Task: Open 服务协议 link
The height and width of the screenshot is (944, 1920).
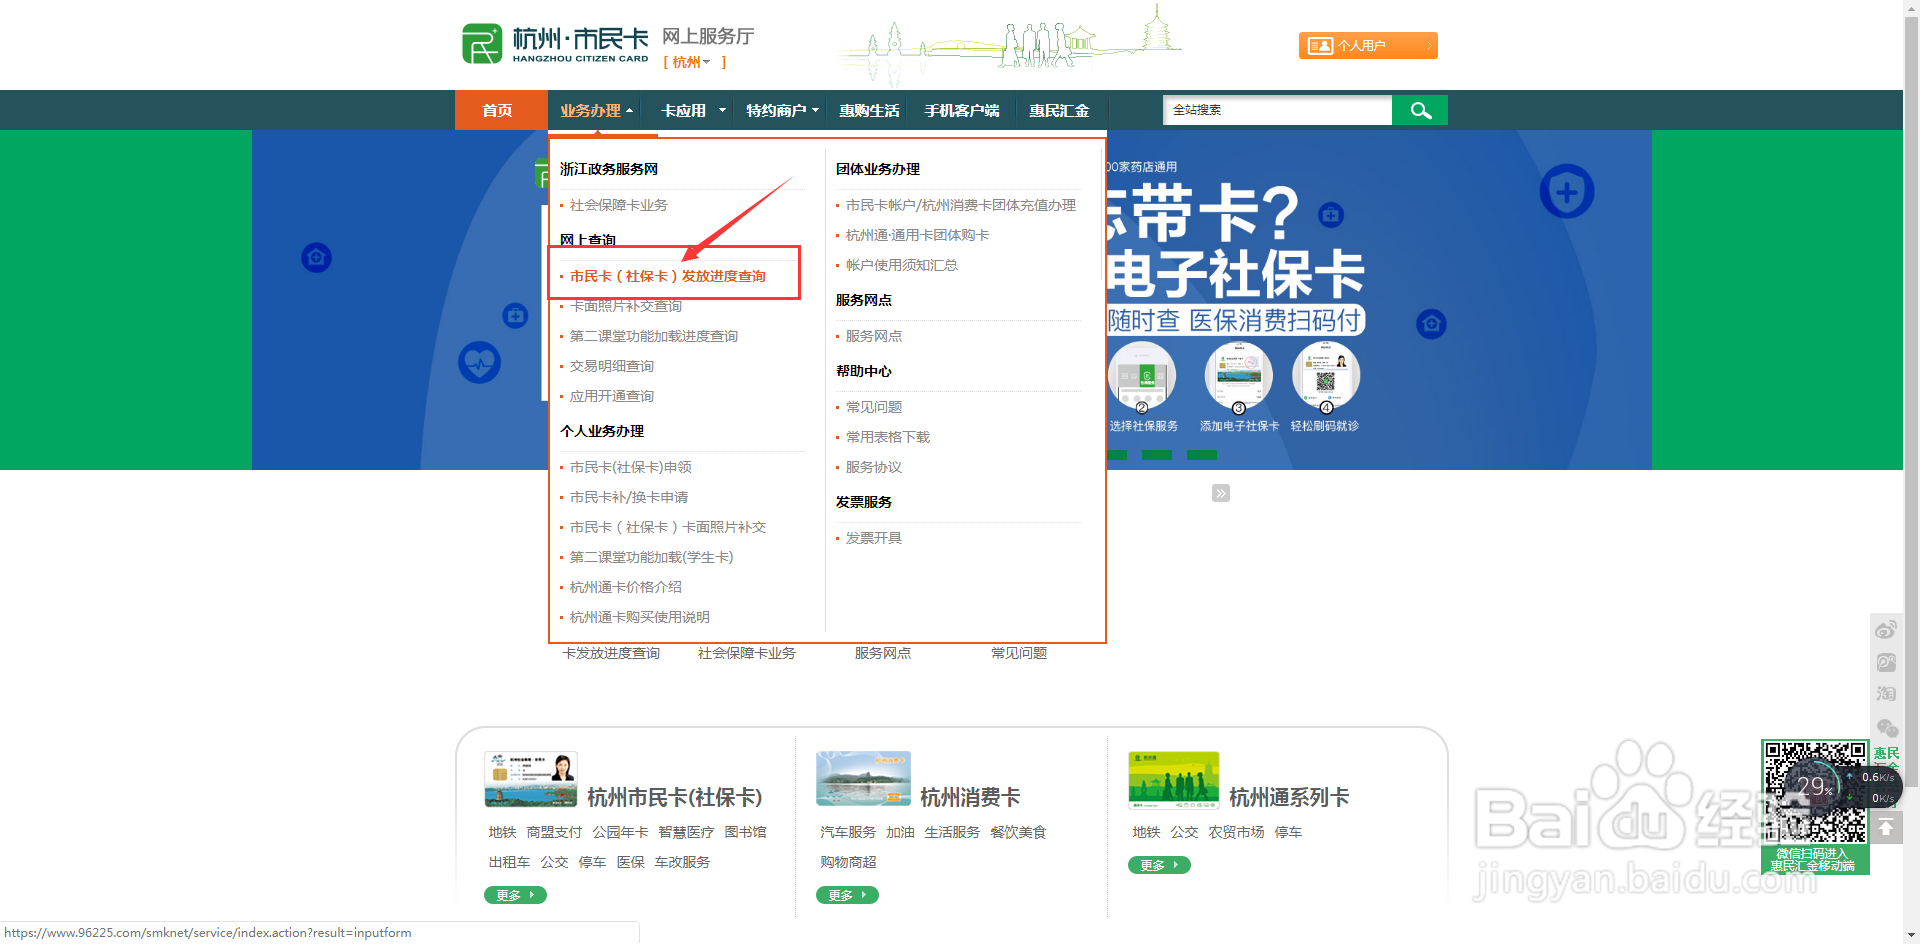Action: point(874,467)
